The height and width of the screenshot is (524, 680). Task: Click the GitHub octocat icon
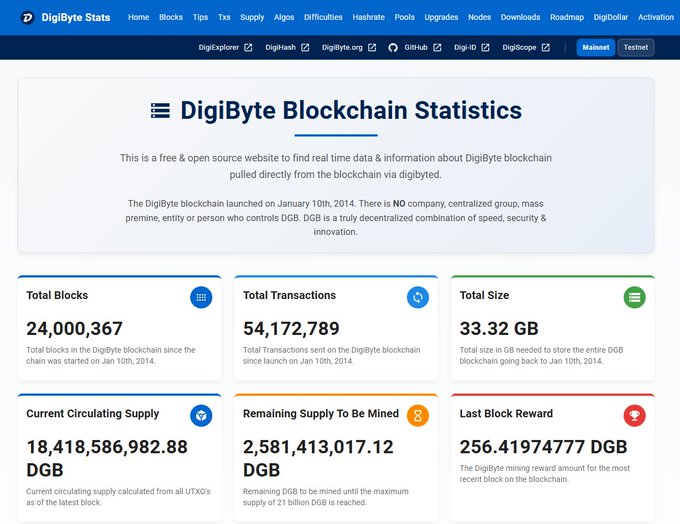click(393, 47)
